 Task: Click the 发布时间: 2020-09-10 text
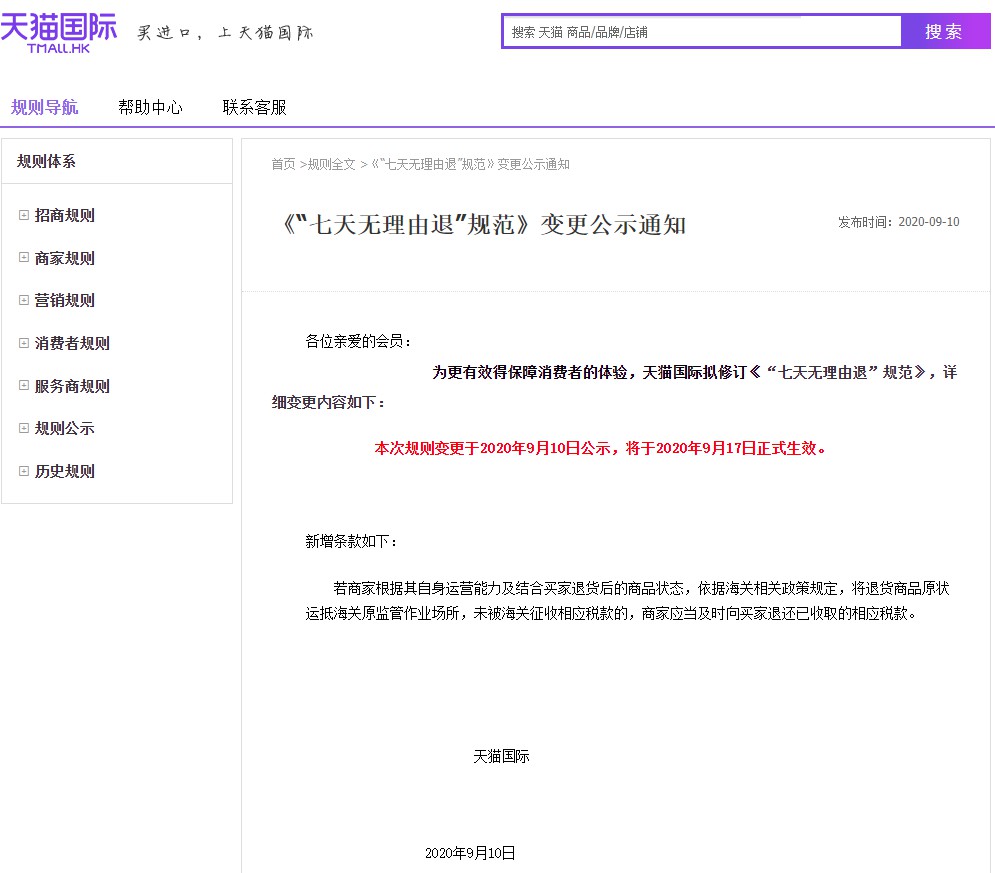(899, 222)
